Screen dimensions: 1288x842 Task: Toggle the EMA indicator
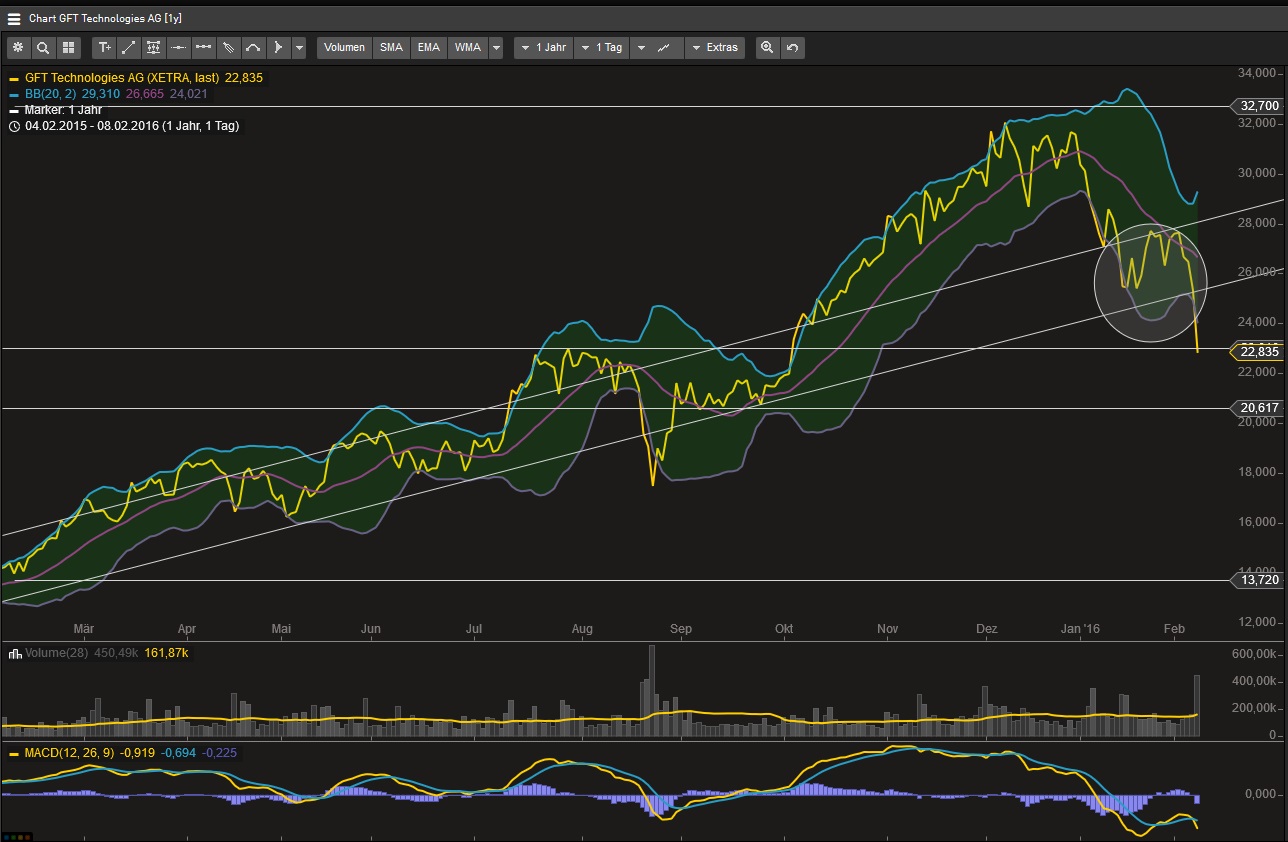point(428,47)
